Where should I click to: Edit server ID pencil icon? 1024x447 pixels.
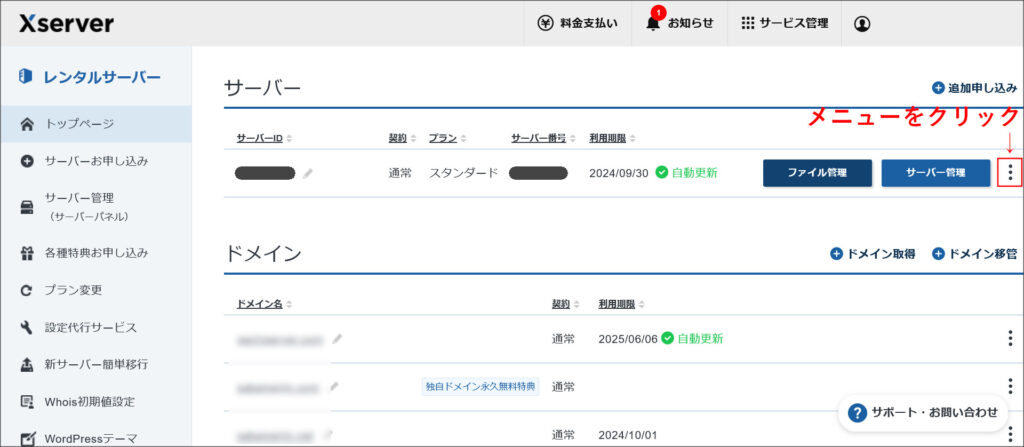[x=308, y=173]
